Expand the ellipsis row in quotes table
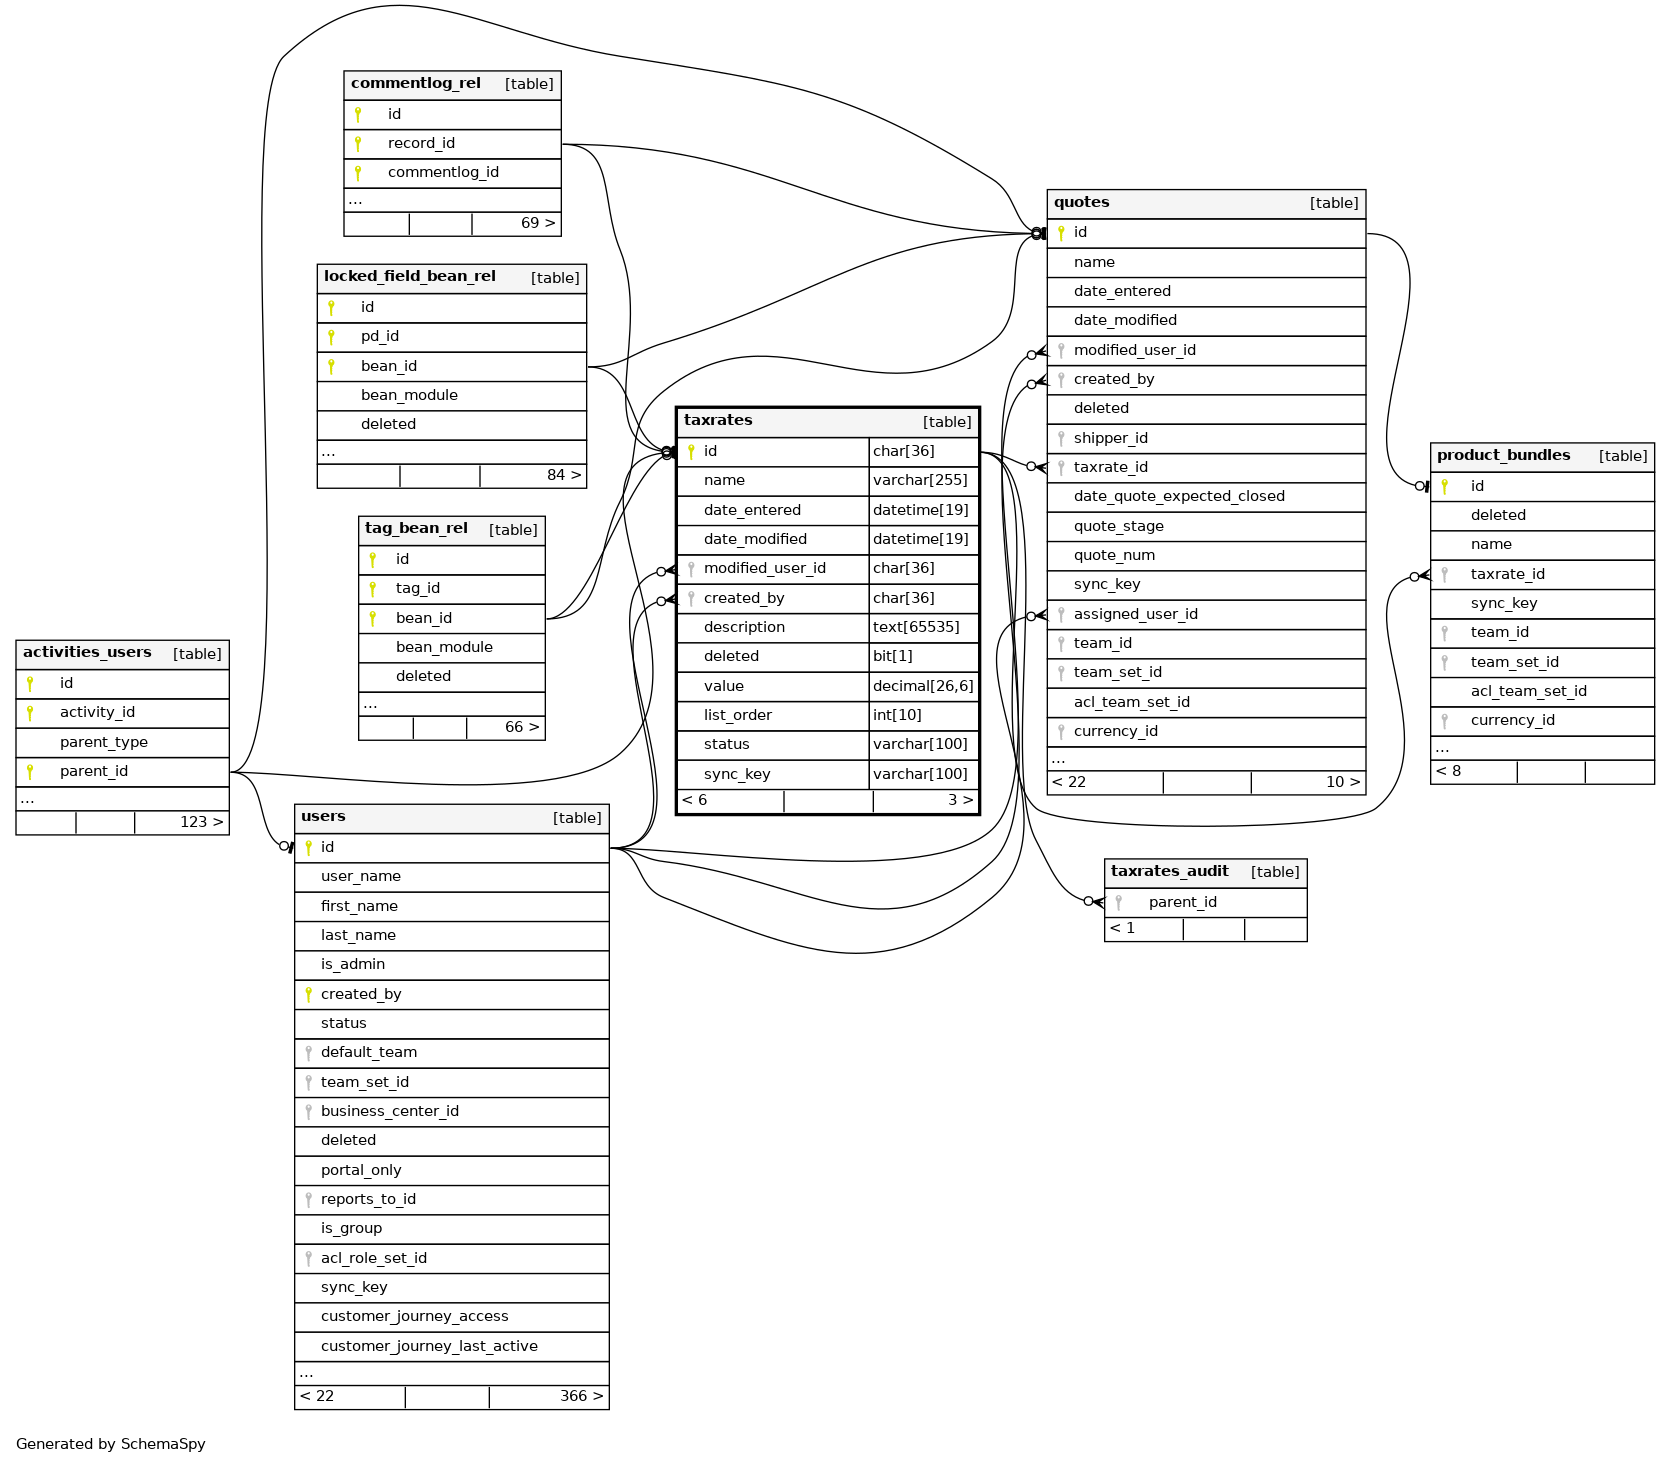Image resolution: width=1671 pixels, height=1464 pixels. (x=1058, y=759)
